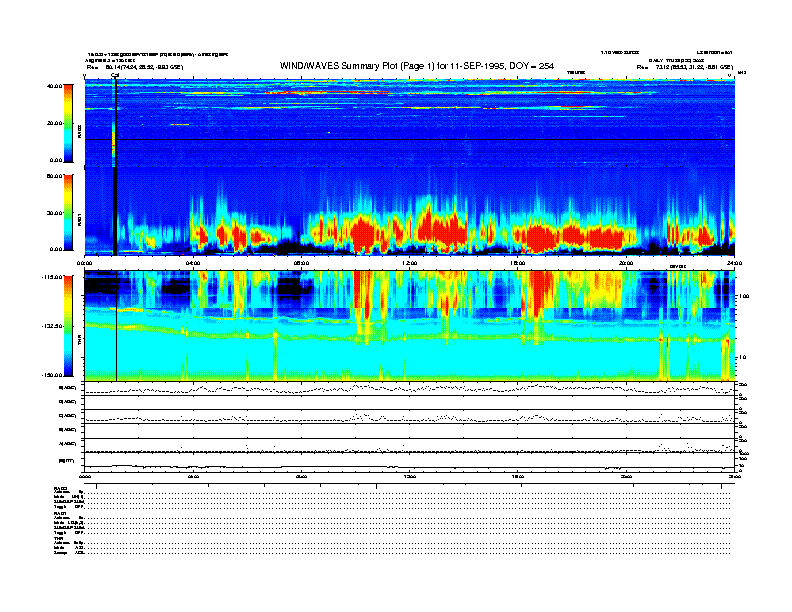Click the 40.00 value on top color scale
Viewport: 792px width, 612px height.
56,86
